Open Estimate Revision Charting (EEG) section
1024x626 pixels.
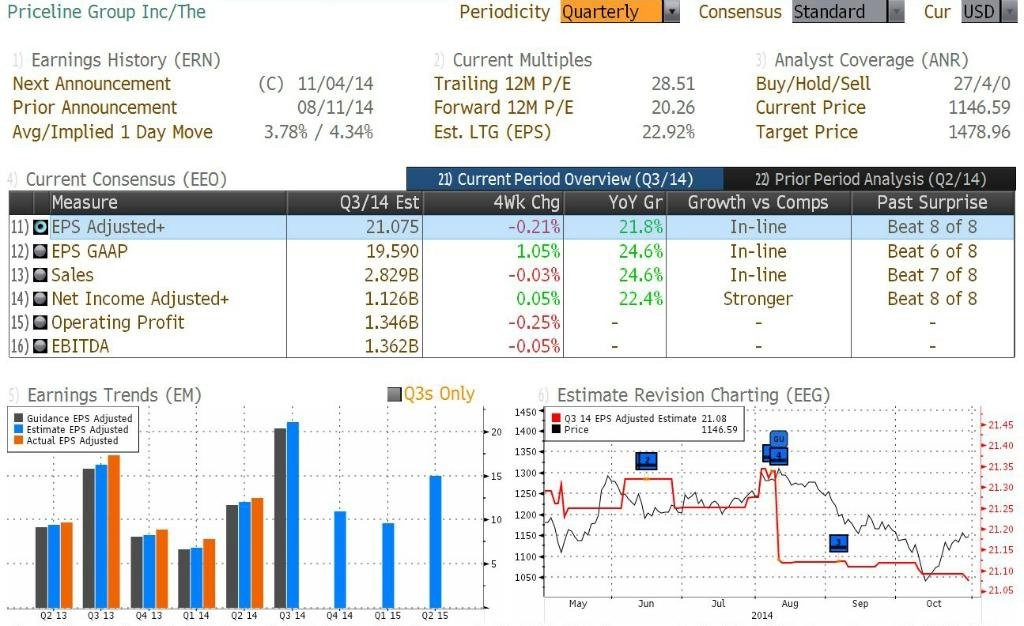point(693,395)
